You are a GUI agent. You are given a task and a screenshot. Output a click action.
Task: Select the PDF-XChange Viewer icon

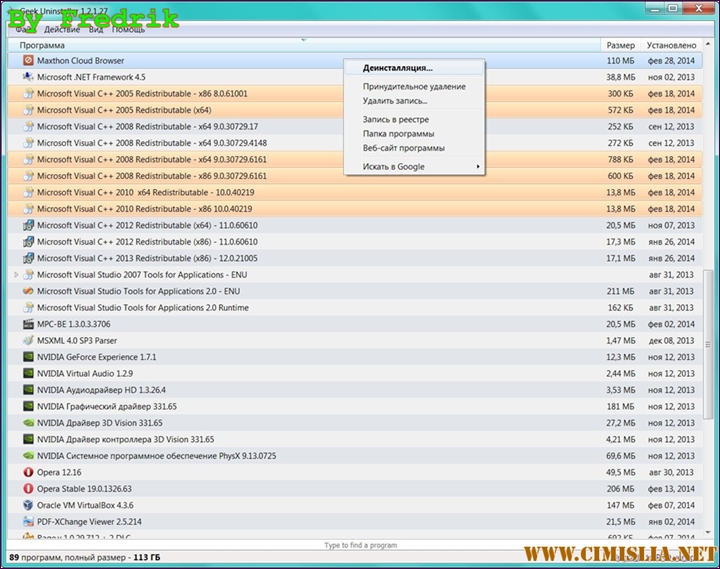(28, 521)
